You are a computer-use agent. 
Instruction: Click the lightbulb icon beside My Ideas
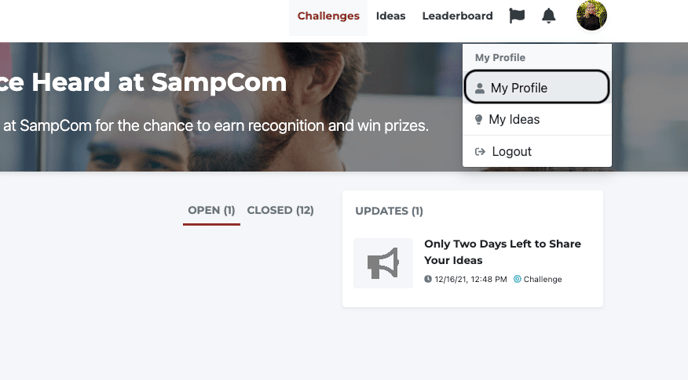[x=479, y=119]
